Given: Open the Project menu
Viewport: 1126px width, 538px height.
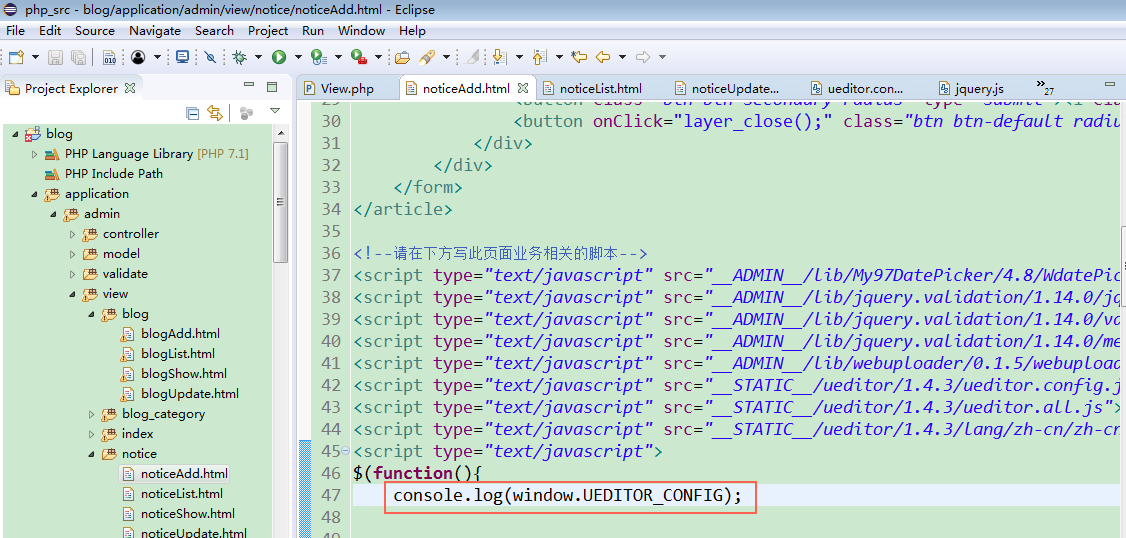Looking at the screenshot, I should point(268,31).
